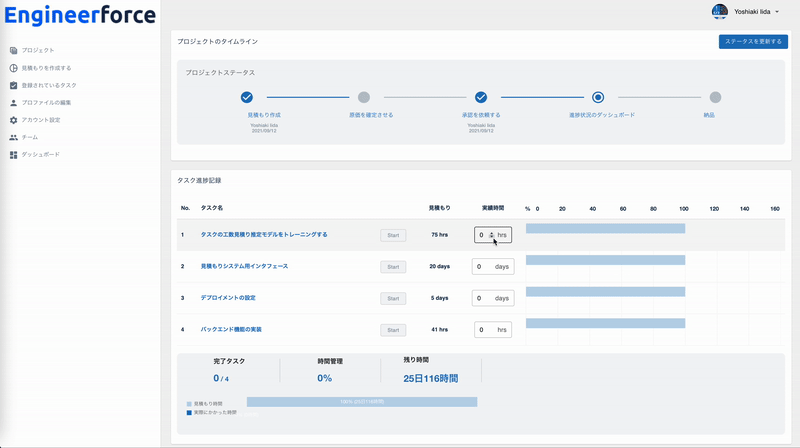Open アカウント設定 via the gear icon
Image resolution: width=800 pixels, height=448 pixels.
[x=14, y=120]
